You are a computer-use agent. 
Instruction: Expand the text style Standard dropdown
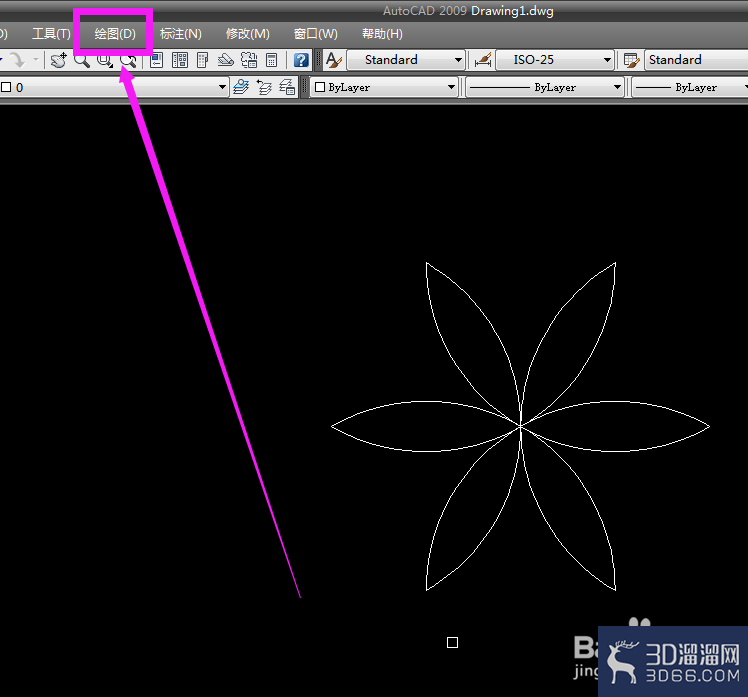click(x=458, y=60)
